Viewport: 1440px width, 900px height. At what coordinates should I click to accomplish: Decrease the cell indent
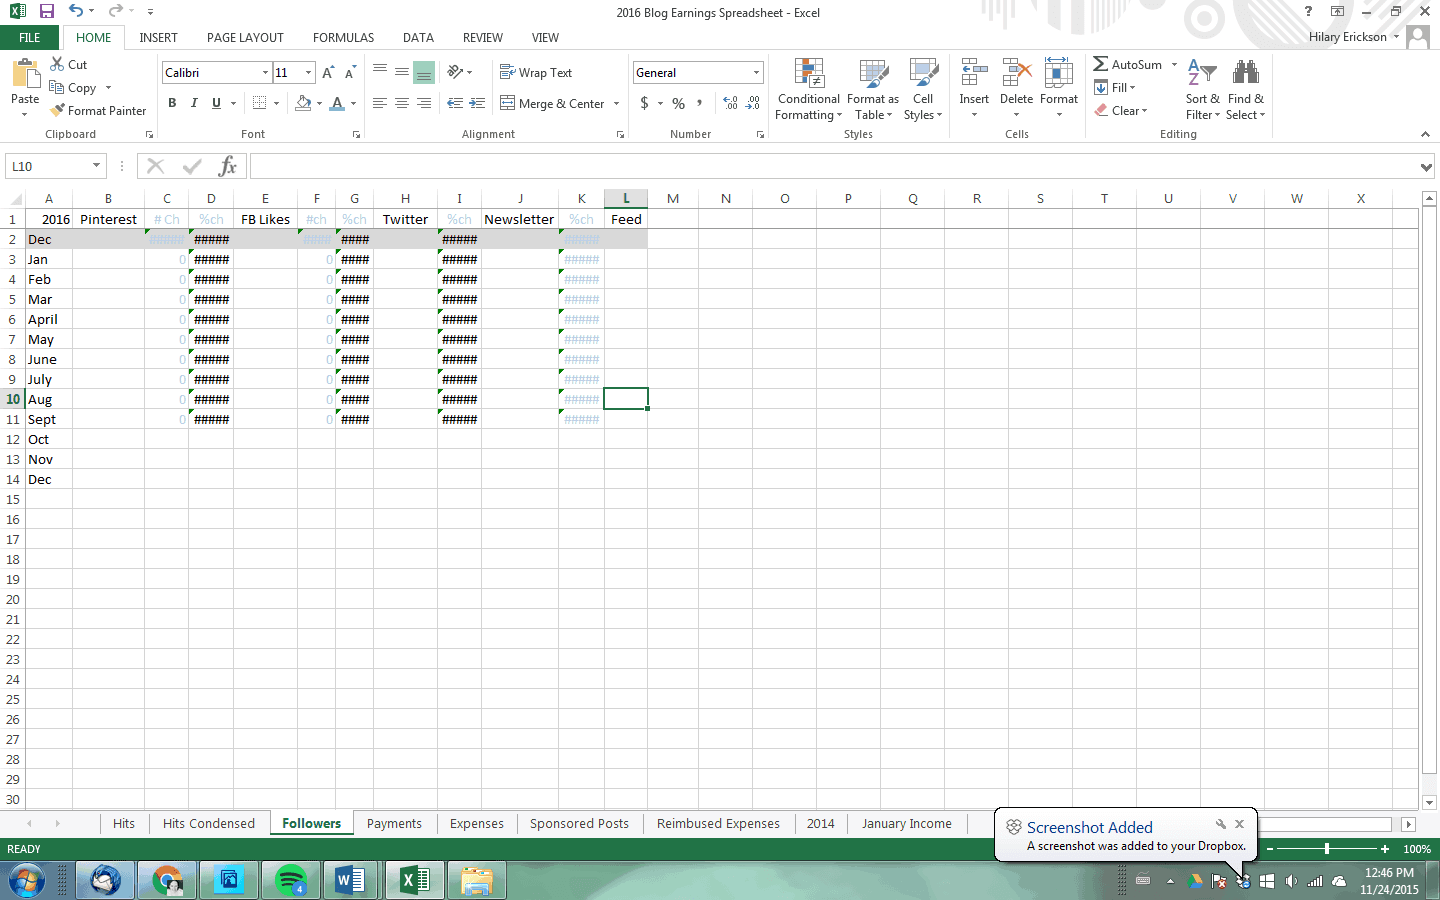click(455, 103)
